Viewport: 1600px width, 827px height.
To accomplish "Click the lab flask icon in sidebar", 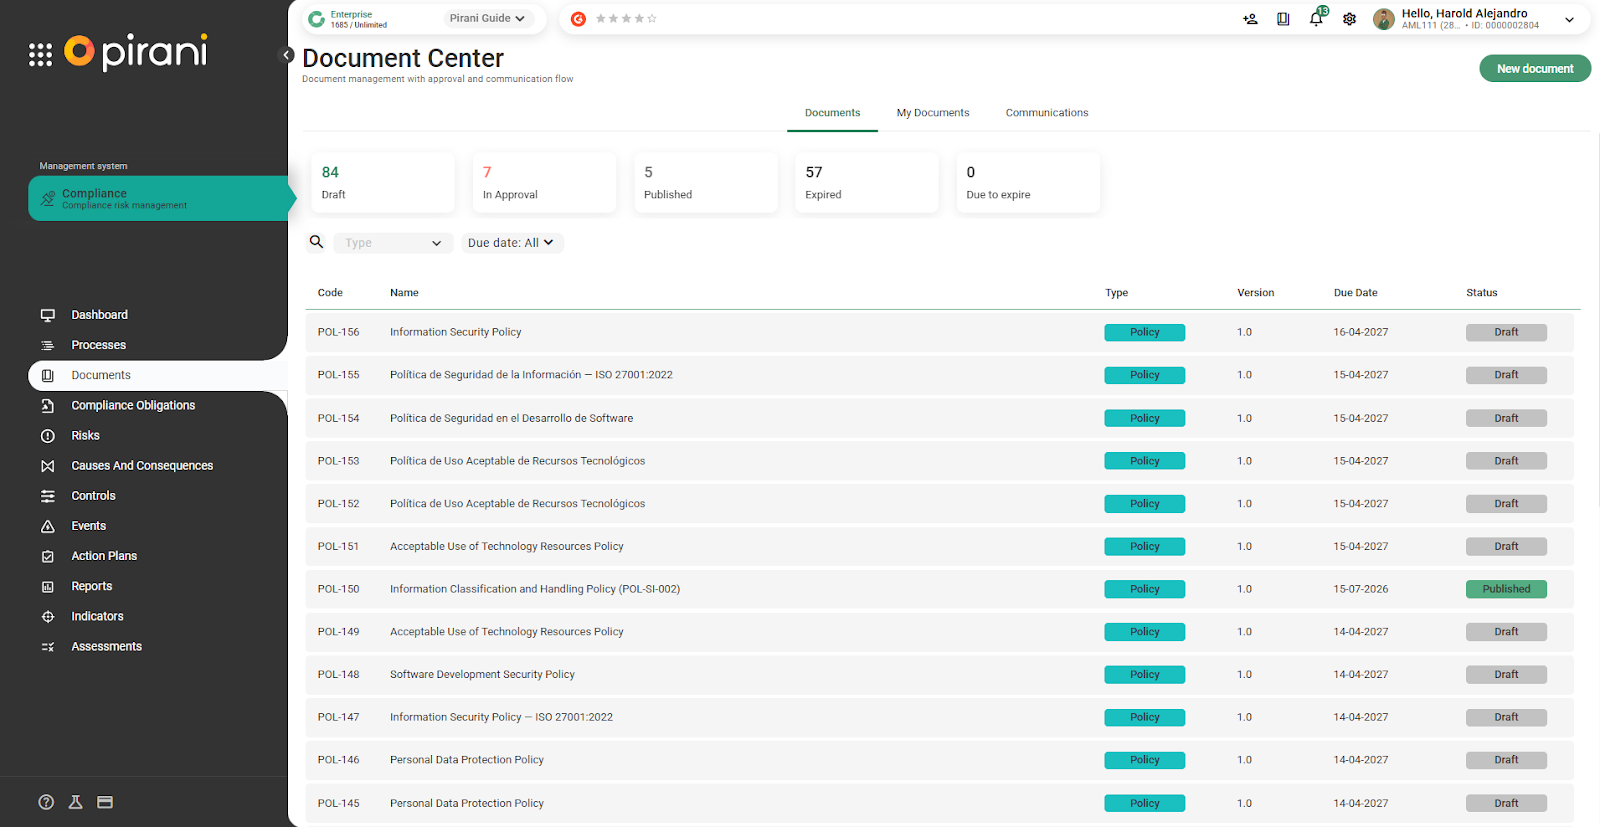I will point(75,802).
